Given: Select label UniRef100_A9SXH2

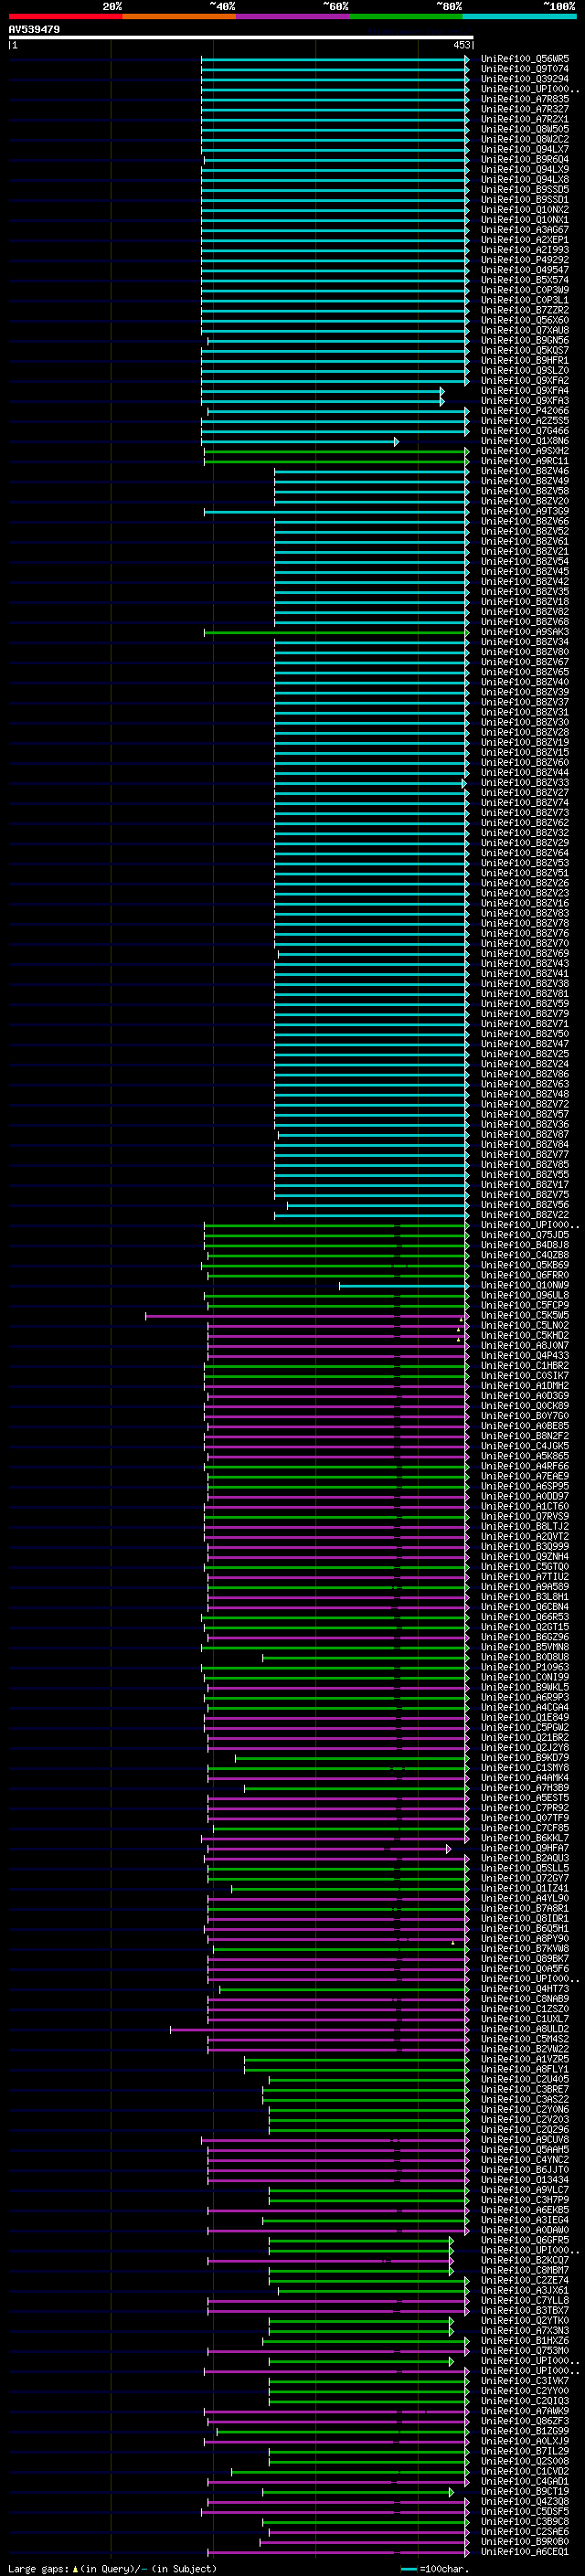Looking at the screenshot, I should 525,451.
